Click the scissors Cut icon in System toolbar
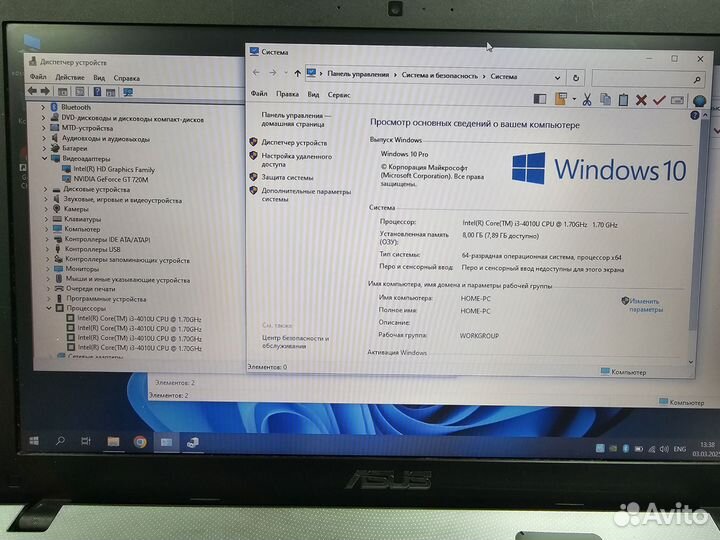The image size is (720, 540). point(587,99)
